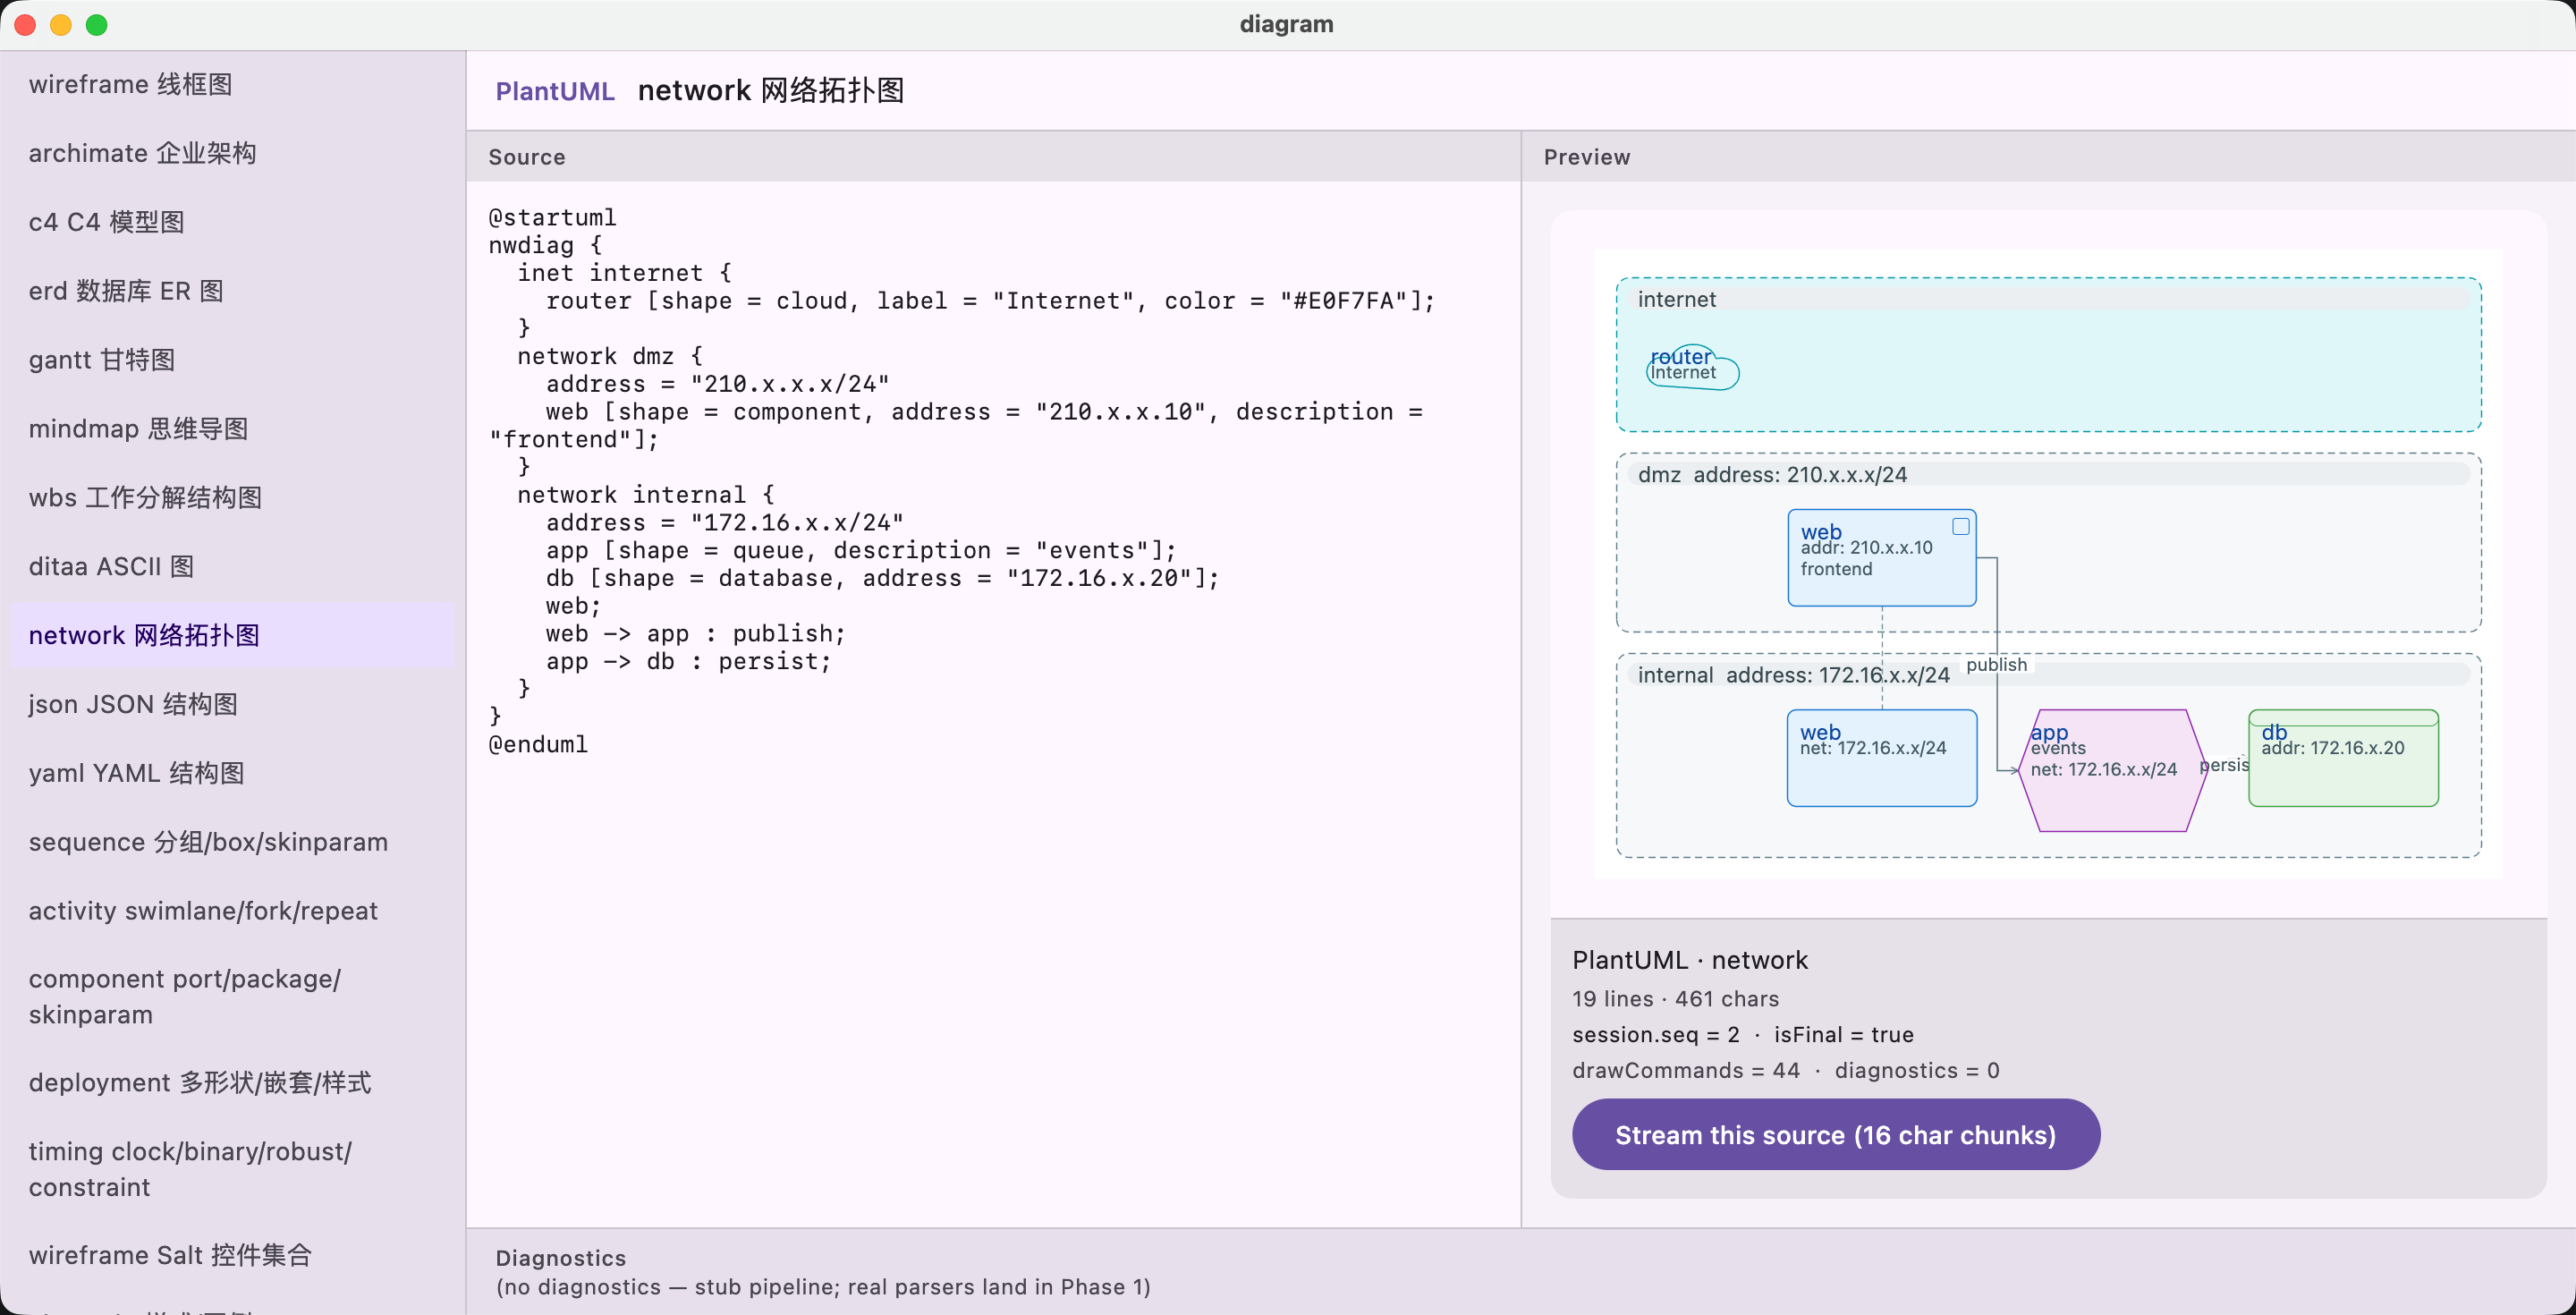Select the highlighted network 网络拓扑图 row
Image resolution: width=2576 pixels, height=1315 pixels.
[x=232, y=636]
